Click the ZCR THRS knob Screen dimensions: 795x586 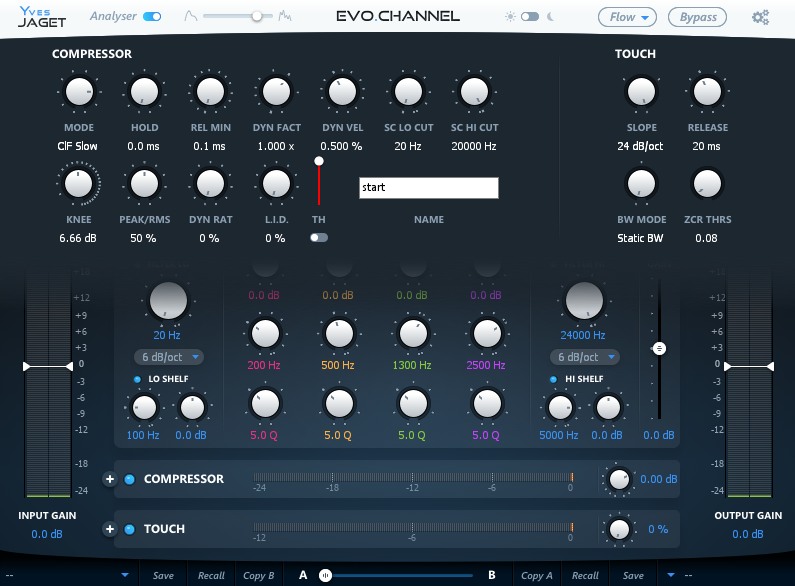tap(707, 184)
